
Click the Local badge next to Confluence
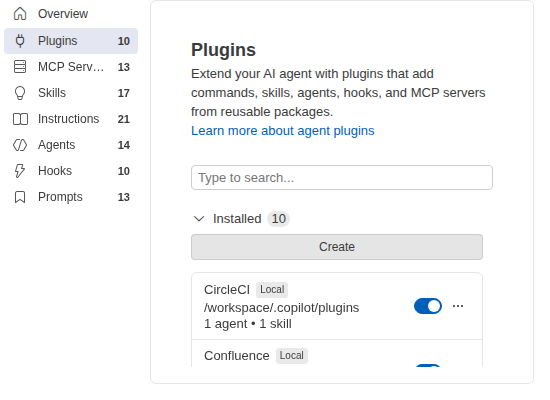(x=292, y=356)
